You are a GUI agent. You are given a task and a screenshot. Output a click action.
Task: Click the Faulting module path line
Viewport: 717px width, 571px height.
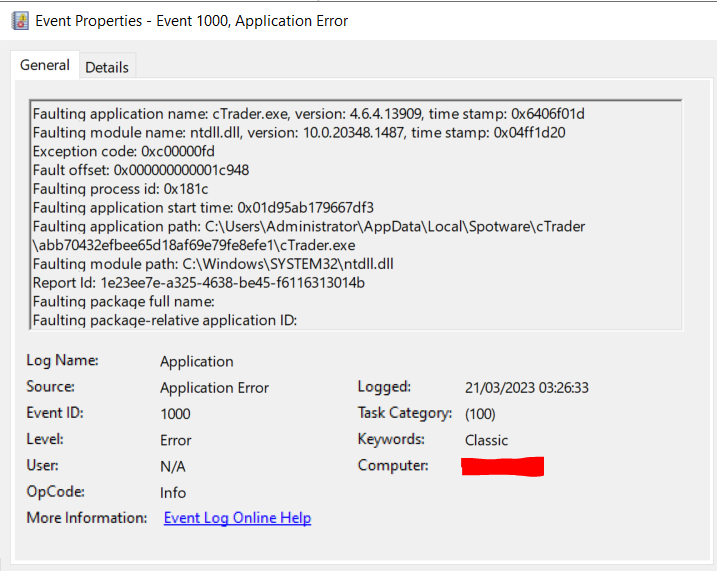(x=213, y=264)
